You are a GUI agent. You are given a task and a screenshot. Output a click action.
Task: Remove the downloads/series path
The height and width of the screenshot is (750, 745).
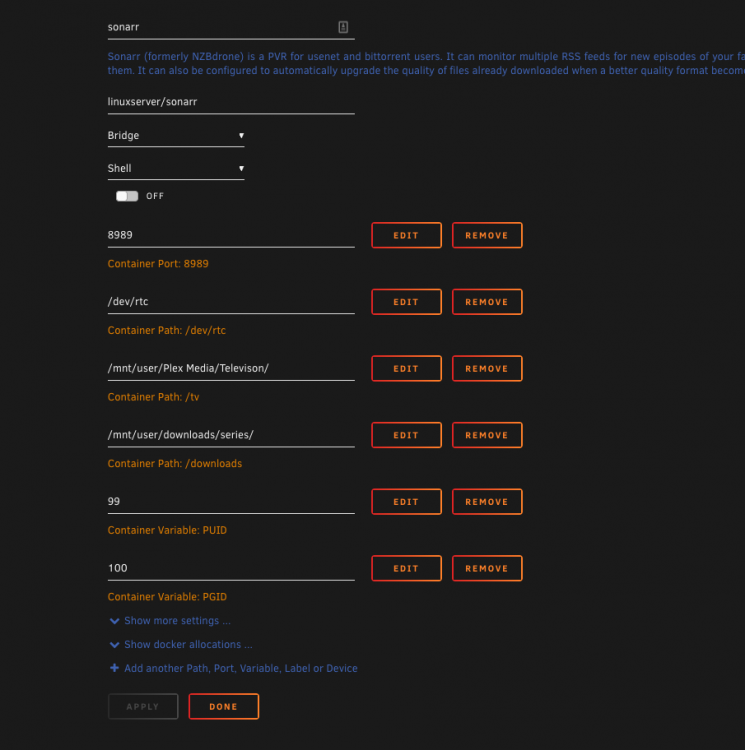(487, 435)
